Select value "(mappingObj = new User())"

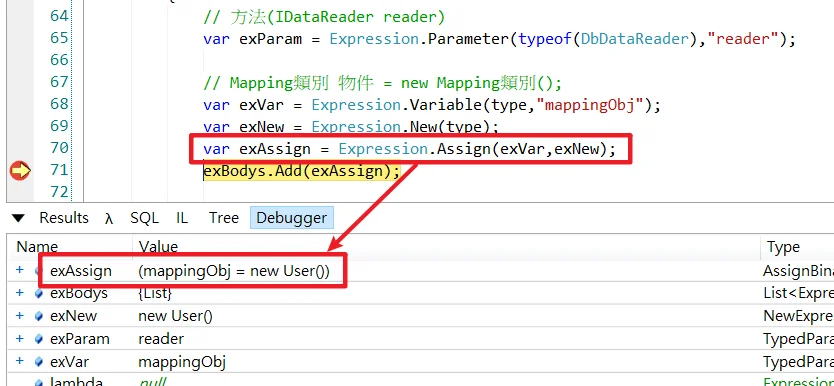234,271
